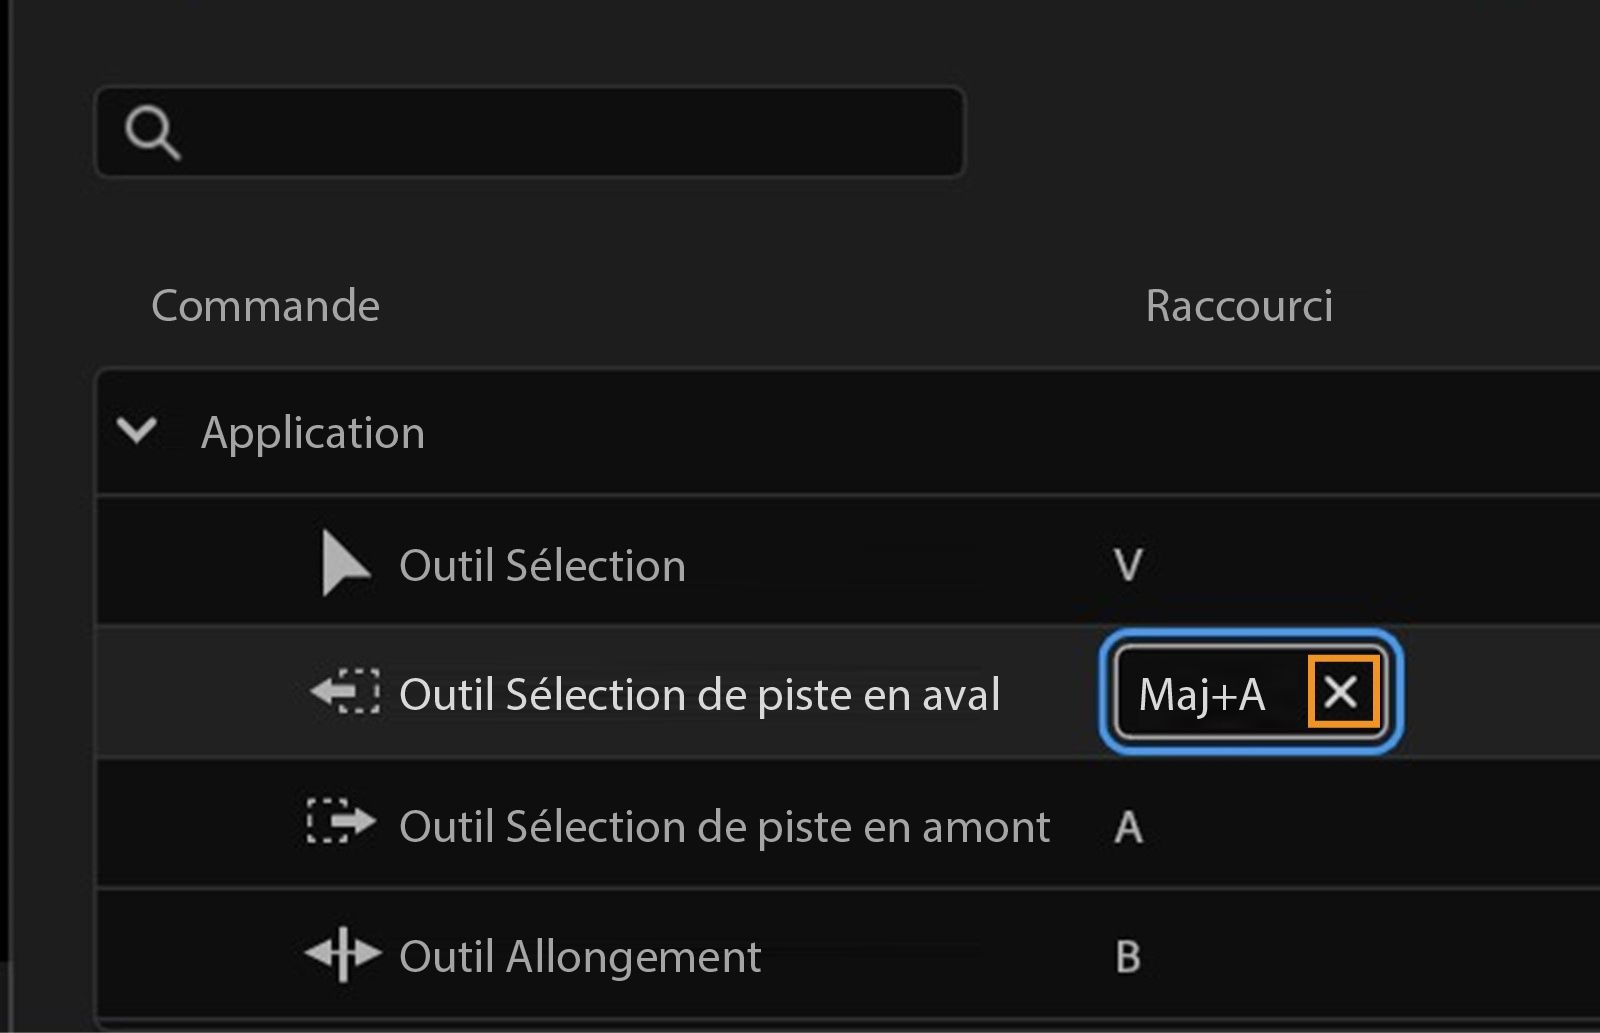Viewport: 1600px width, 1033px height.
Task: Click the Commande column header
Action: tap(265, 306)
